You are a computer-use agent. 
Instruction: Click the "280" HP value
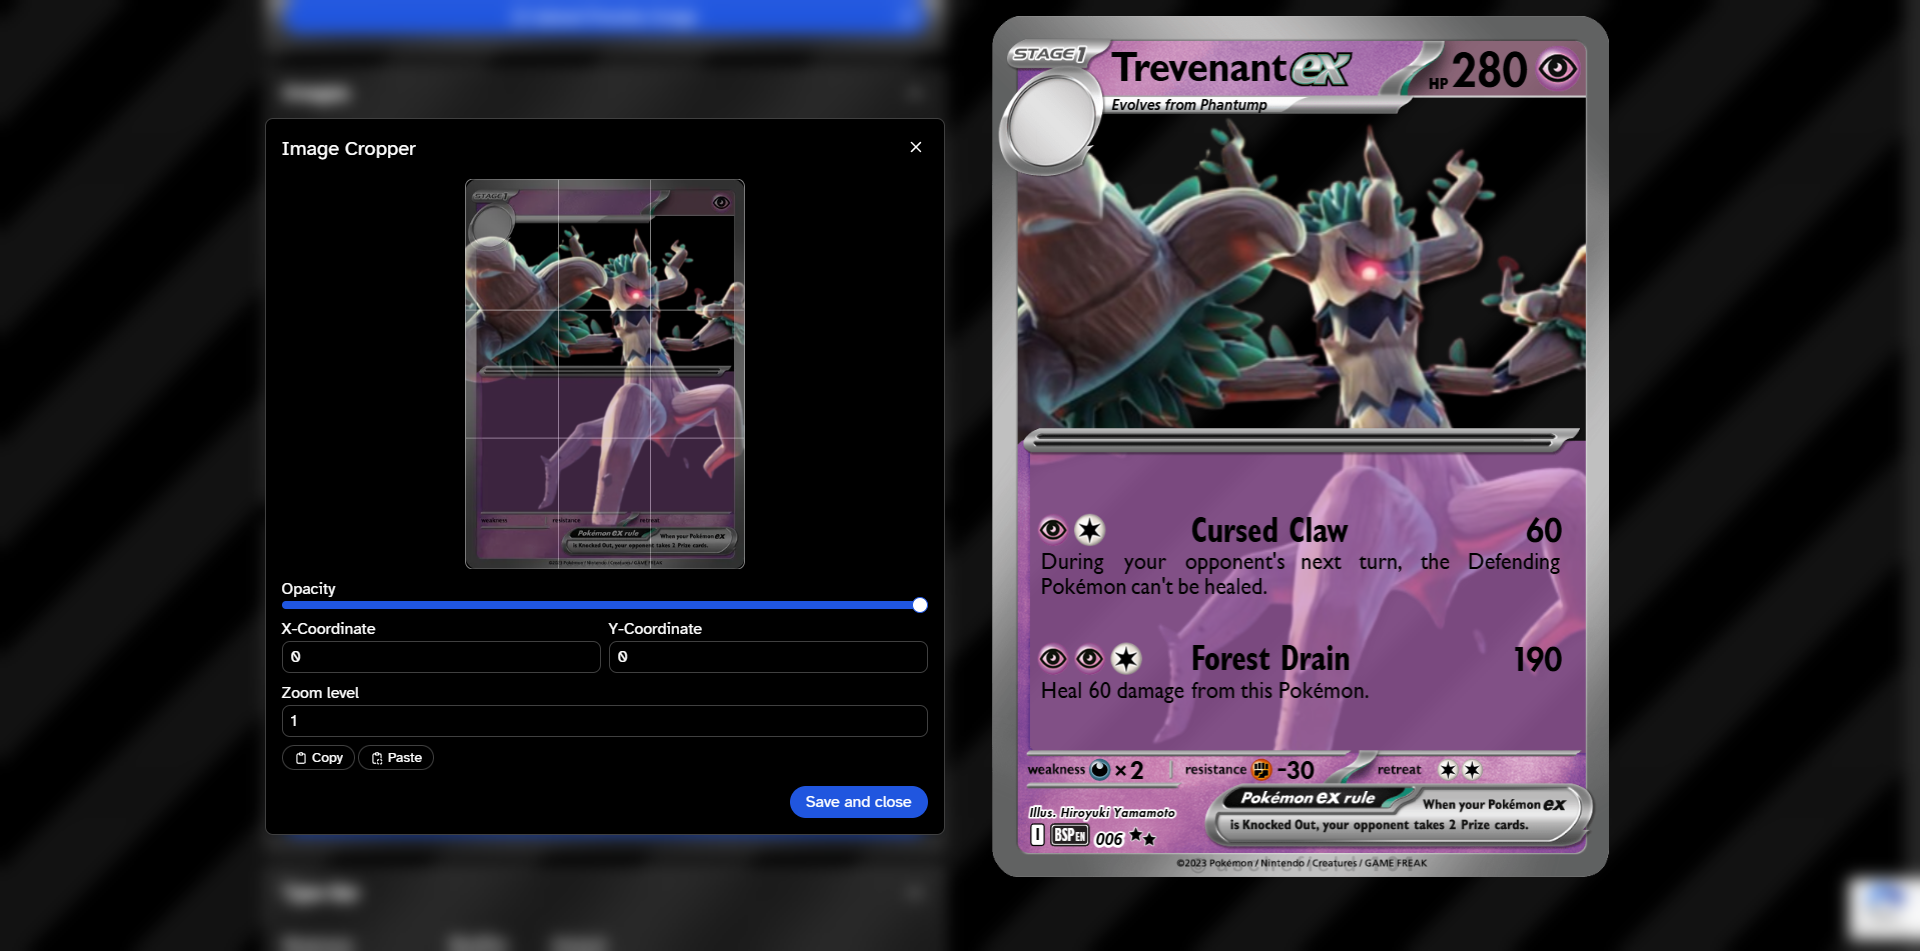1489,70
